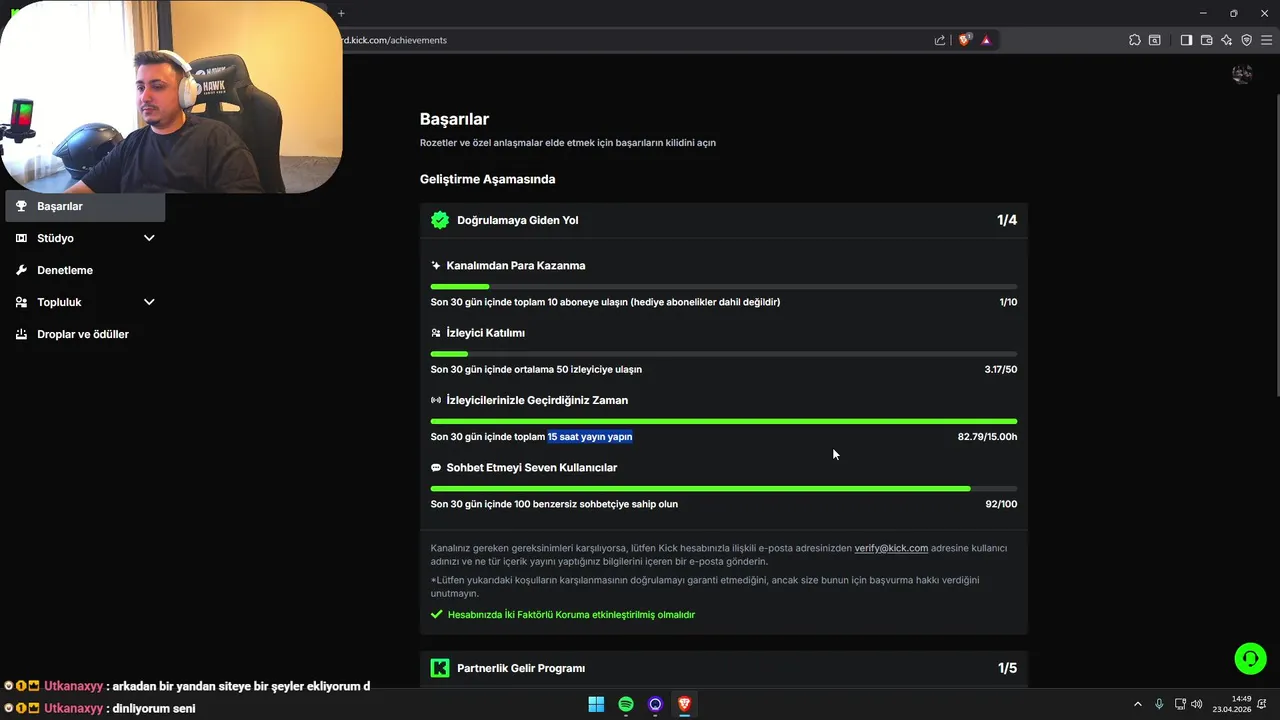
Task: Click the webcam overlay thumbnail
Action: pyautogui.click(x=171, y=96)
